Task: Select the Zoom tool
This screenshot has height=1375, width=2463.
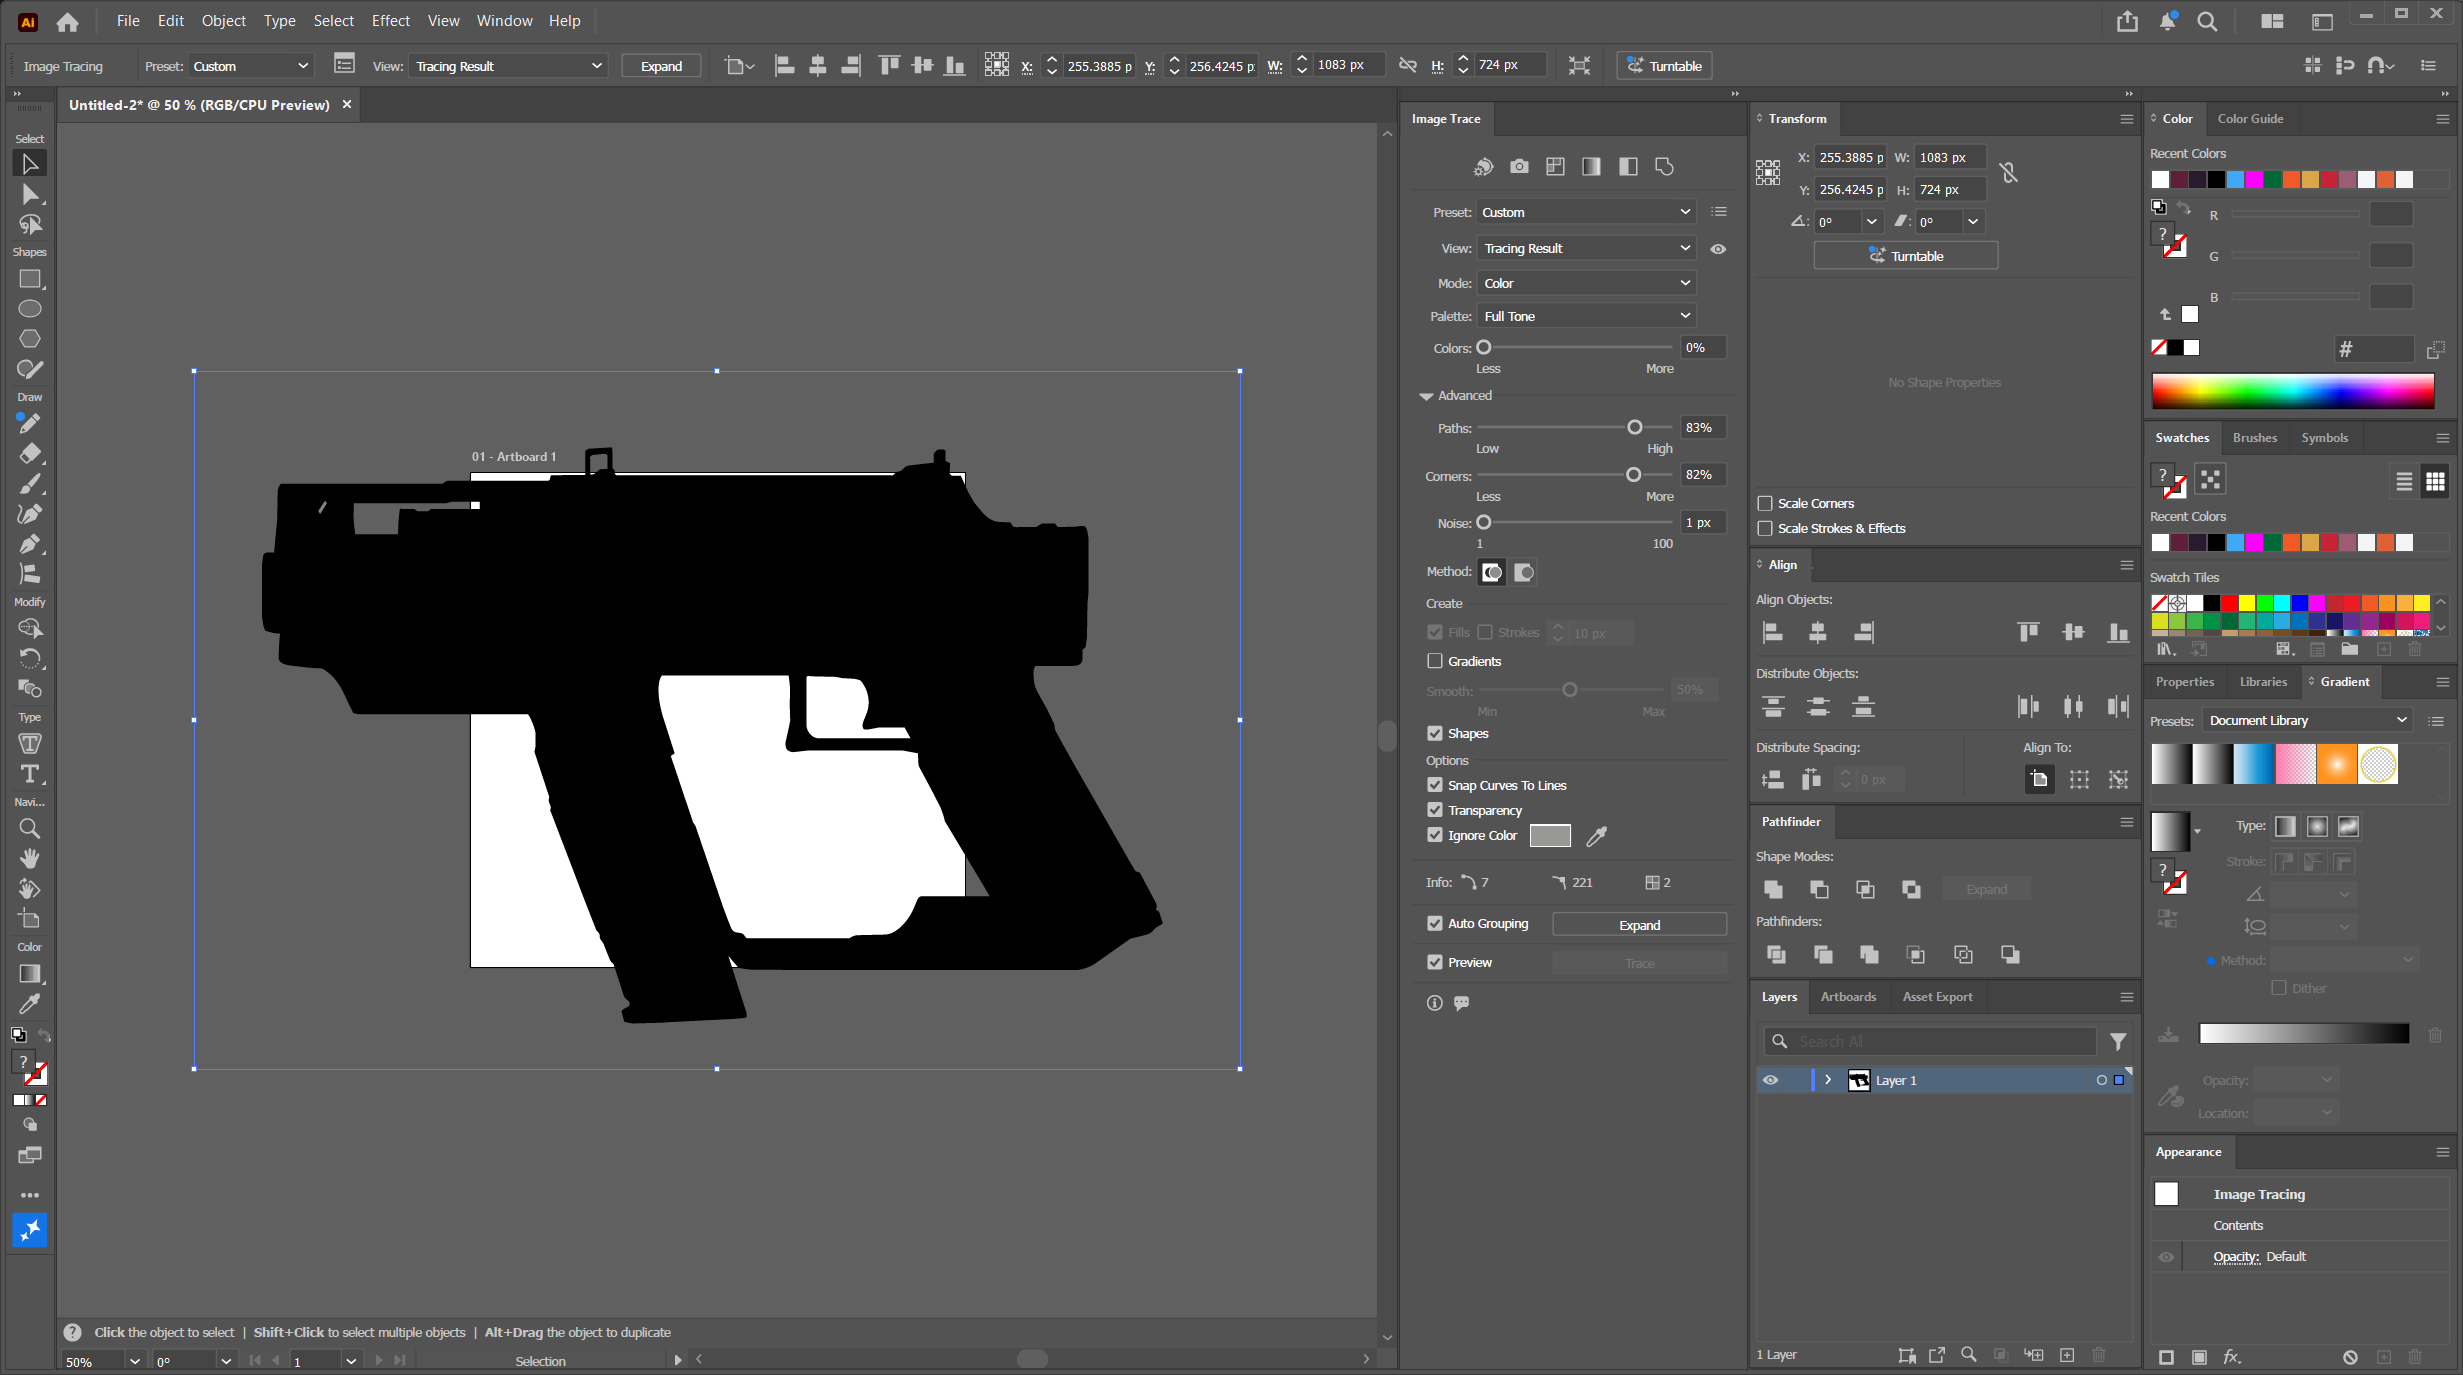Action: click(30, 829)
